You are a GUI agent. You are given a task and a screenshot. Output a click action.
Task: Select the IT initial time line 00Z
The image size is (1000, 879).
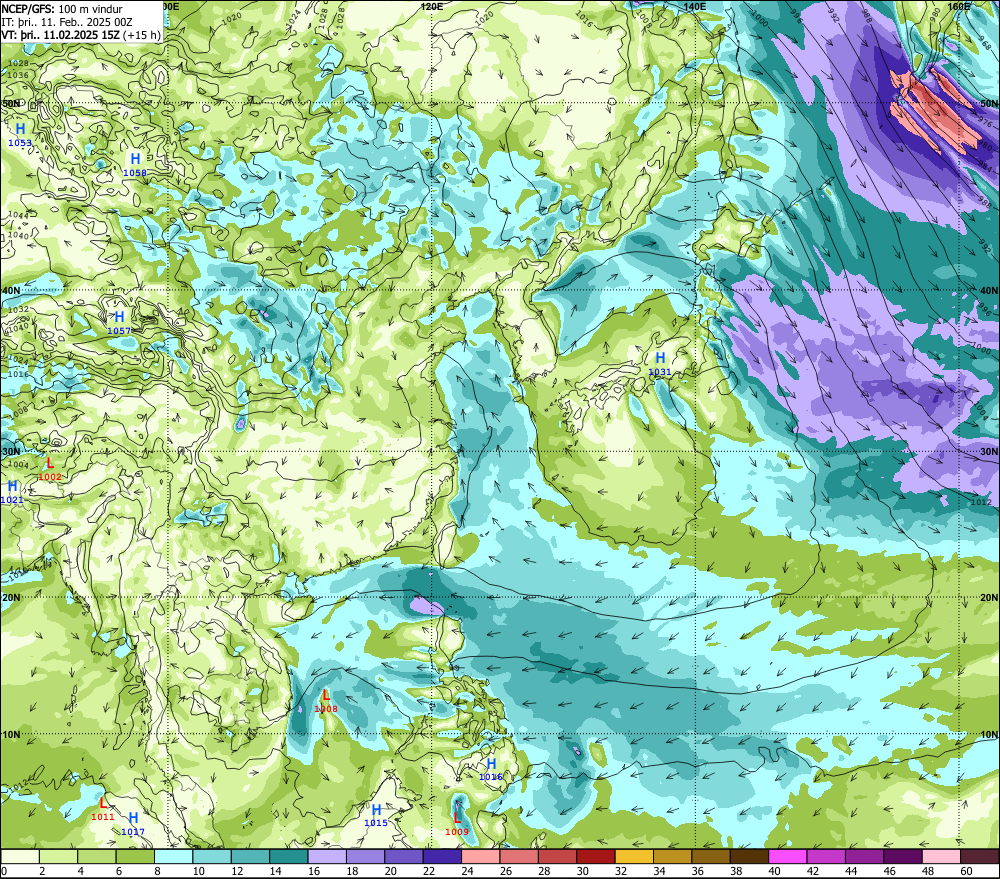67,22
